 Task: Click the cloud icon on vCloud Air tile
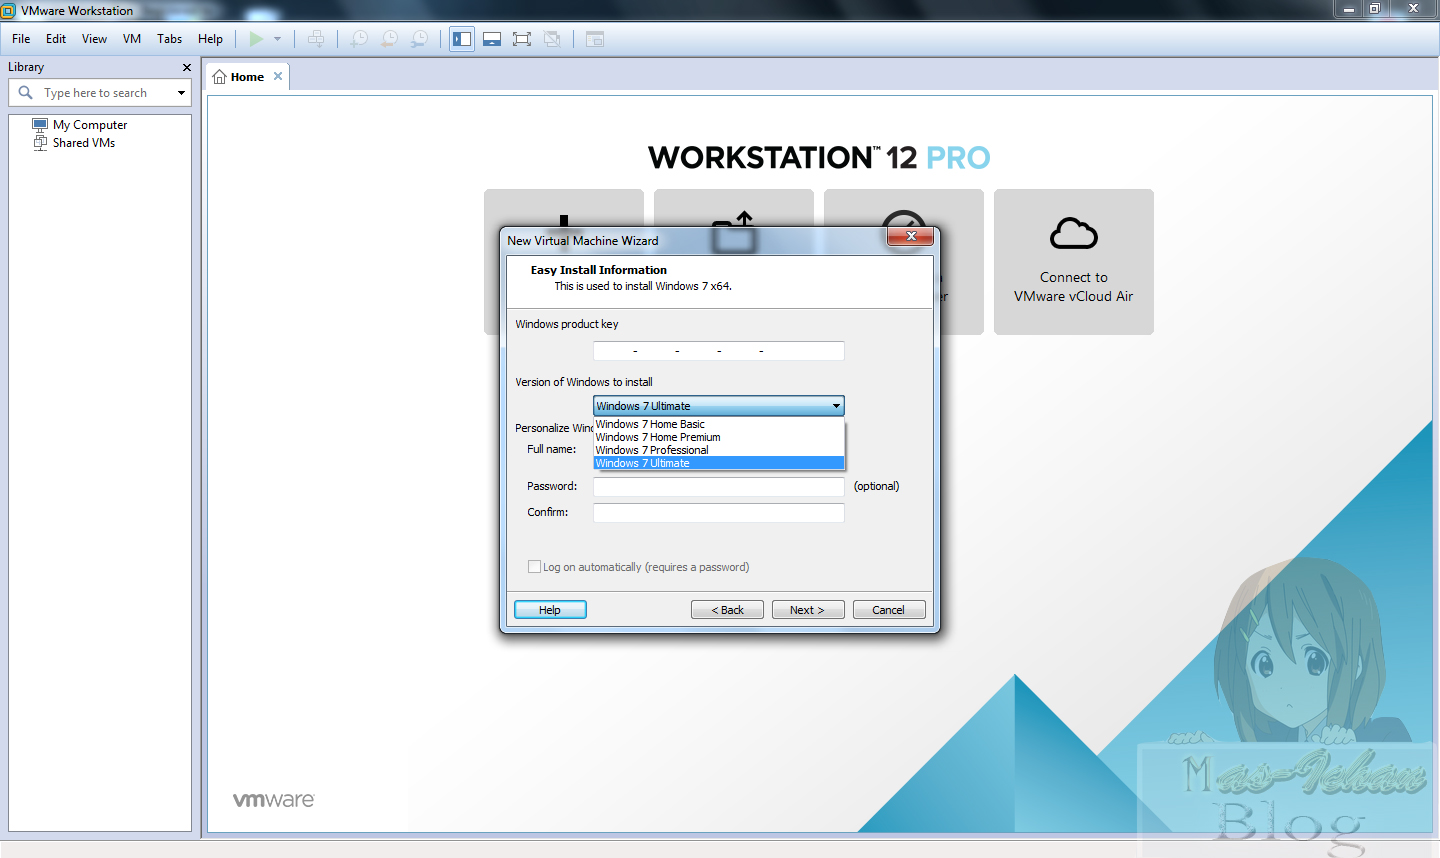point(1074,233)
